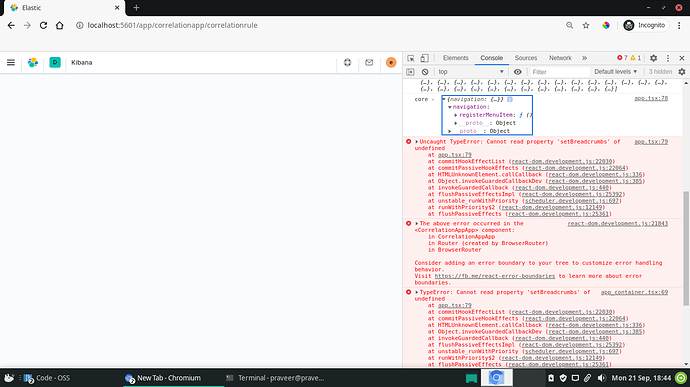Screen dimensions: 690x387
Task: Switch to the Network panel
Action: [560, 58]
